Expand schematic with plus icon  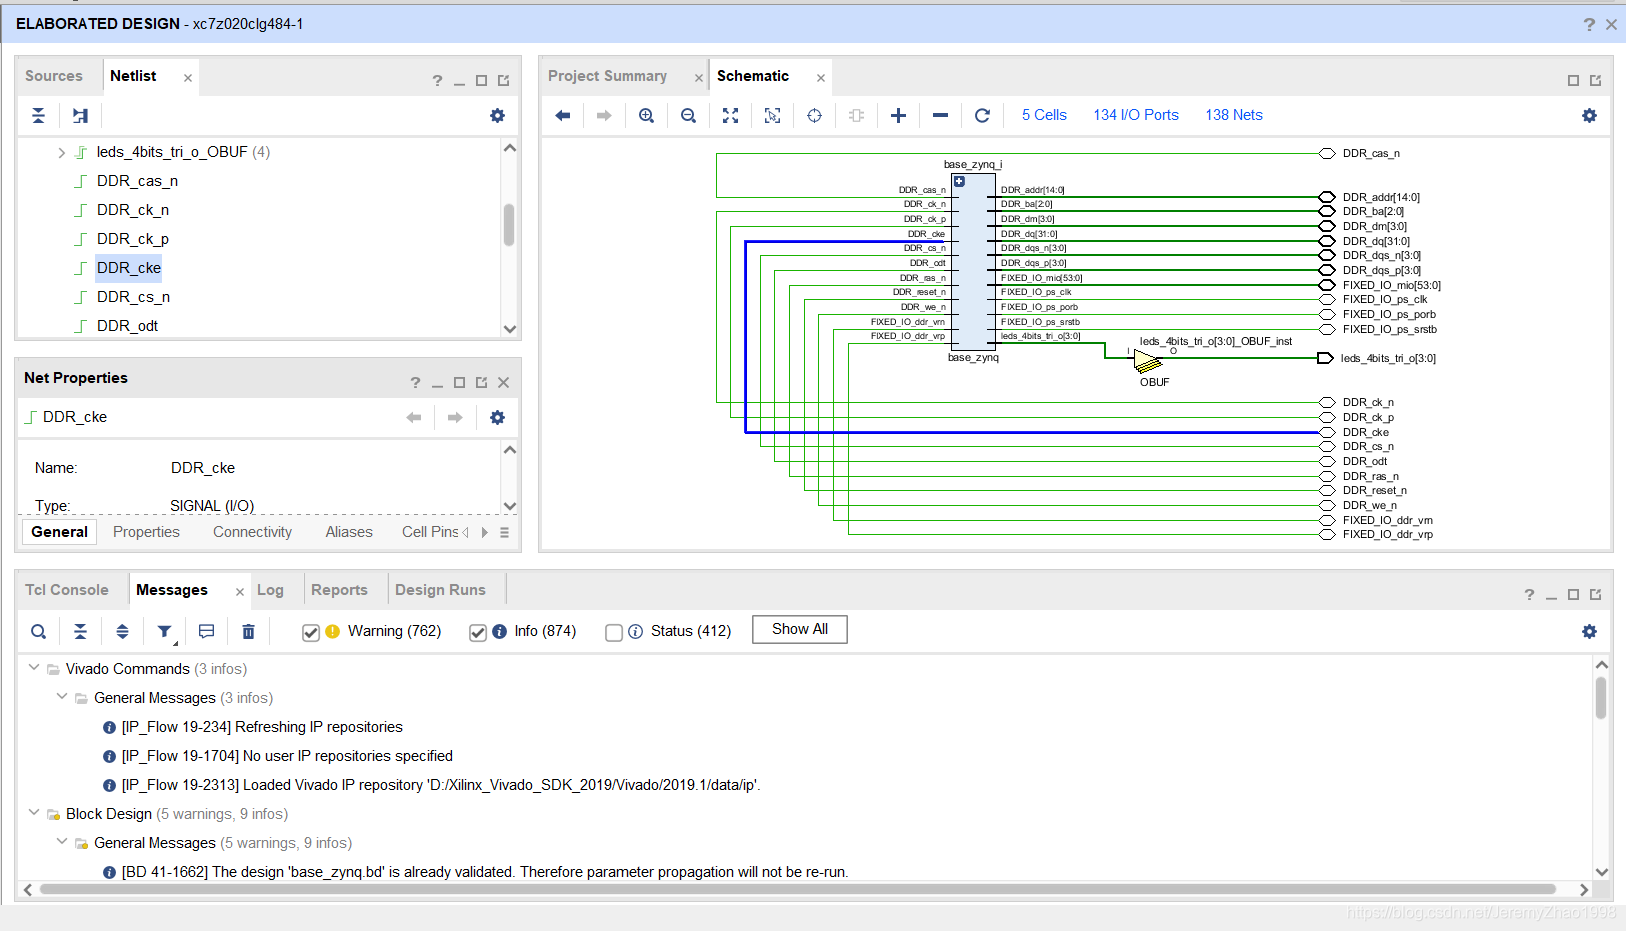898,116
